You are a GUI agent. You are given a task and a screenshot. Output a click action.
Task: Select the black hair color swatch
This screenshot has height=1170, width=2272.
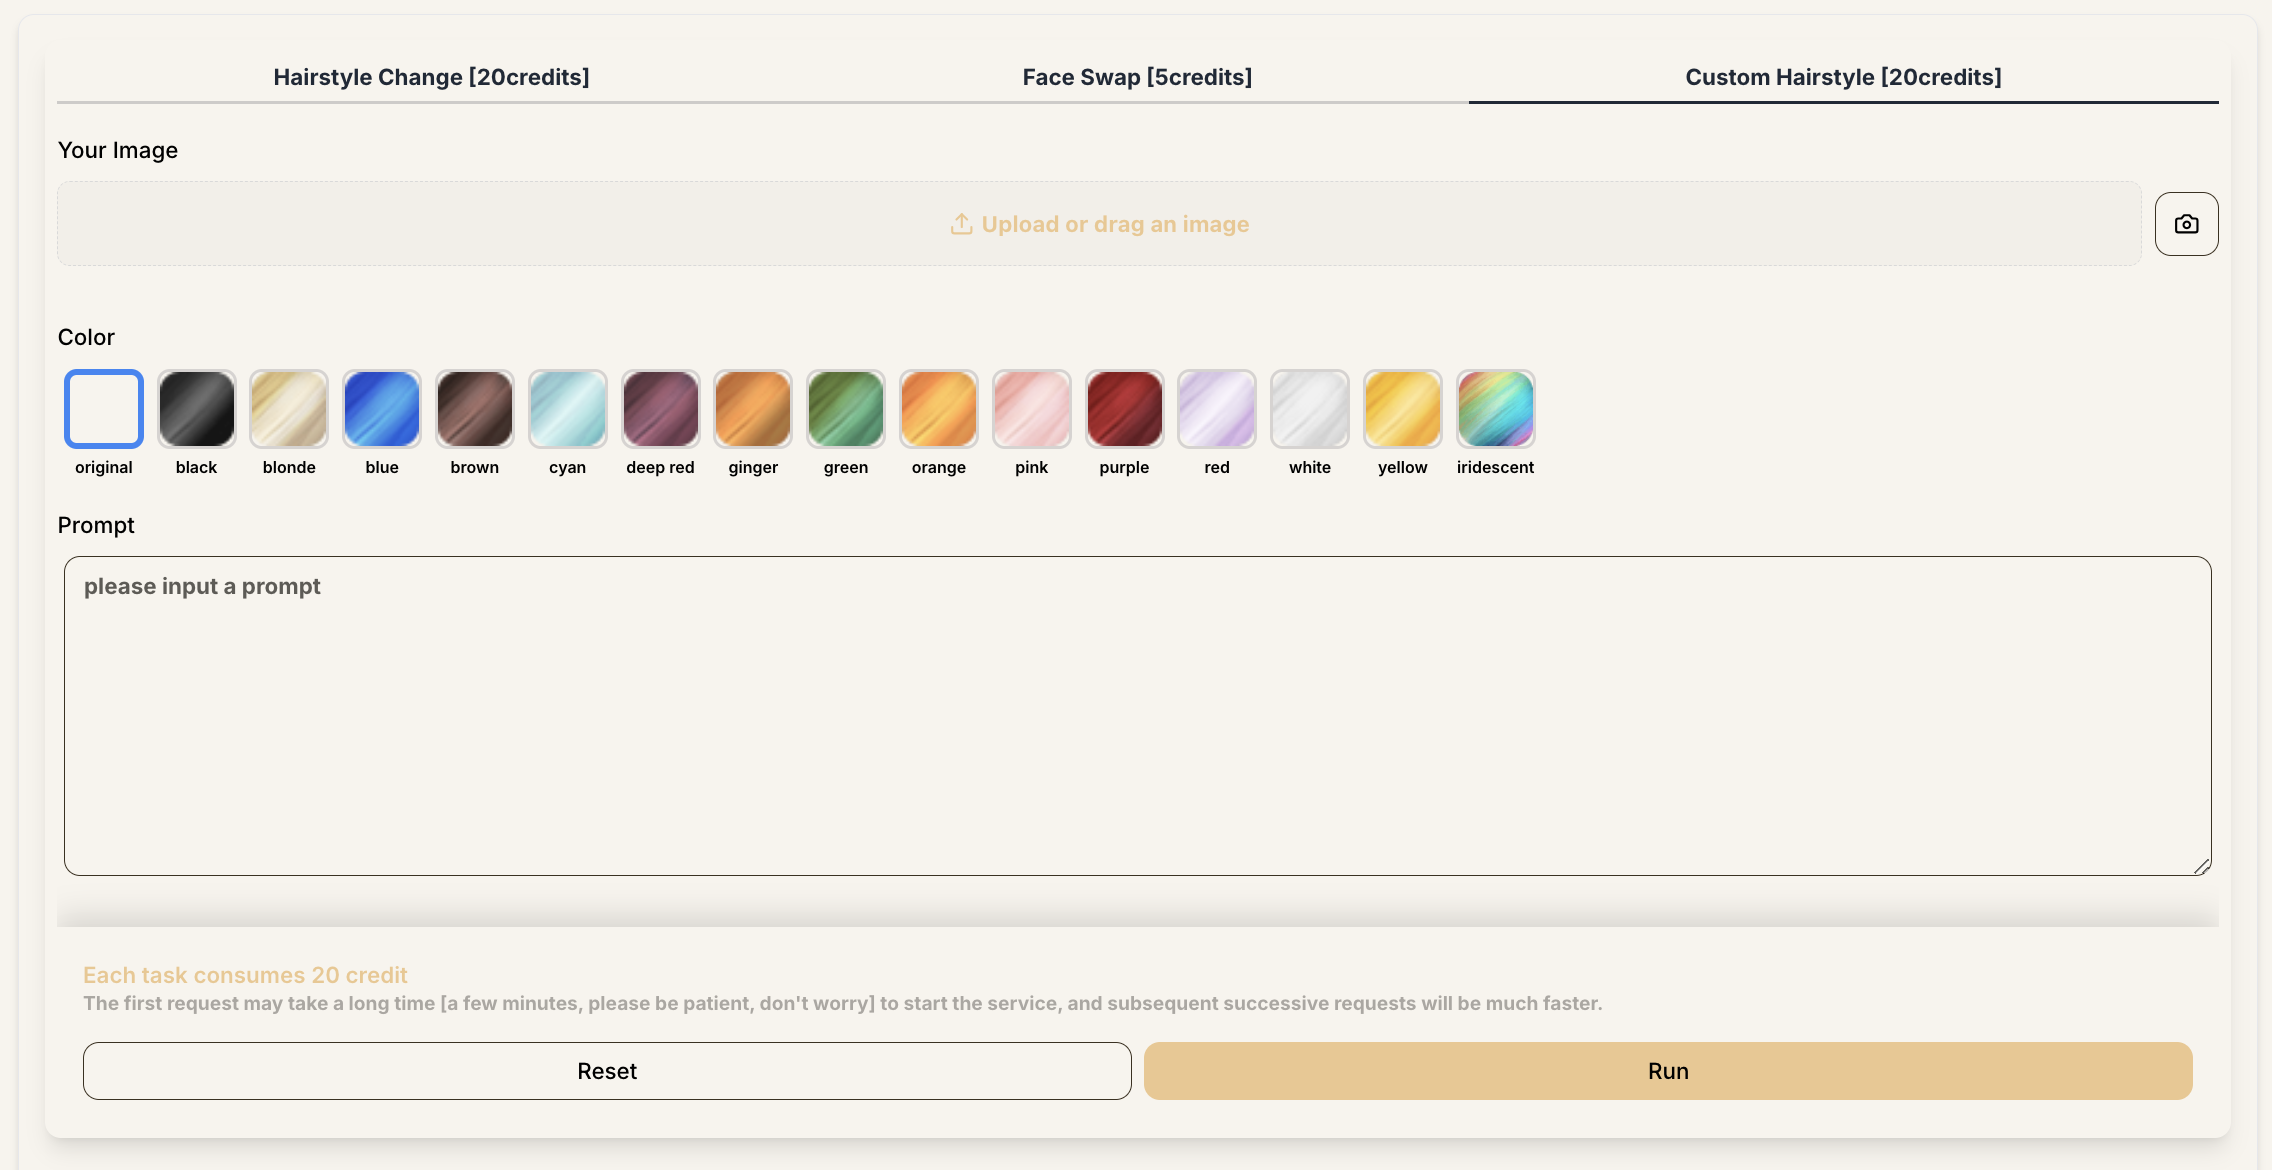click(x=196, y=409)
